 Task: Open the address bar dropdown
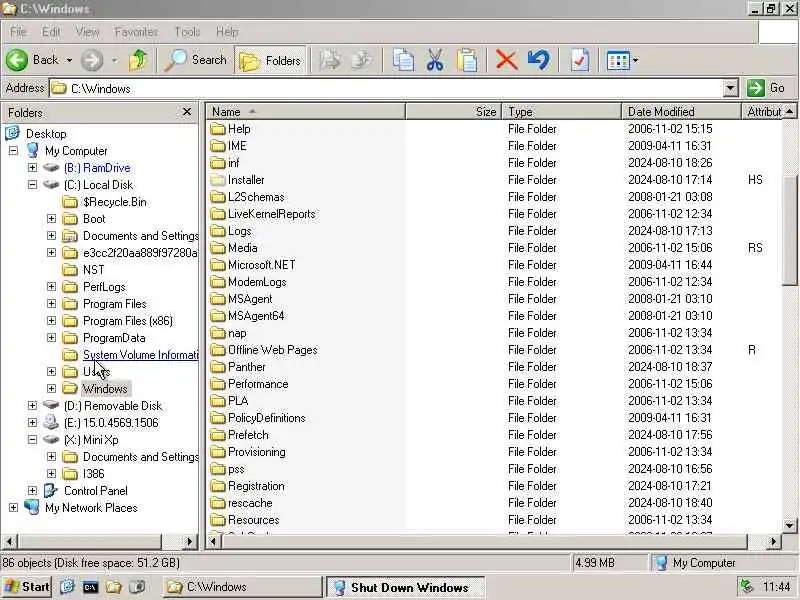click(x=730, y=88)
